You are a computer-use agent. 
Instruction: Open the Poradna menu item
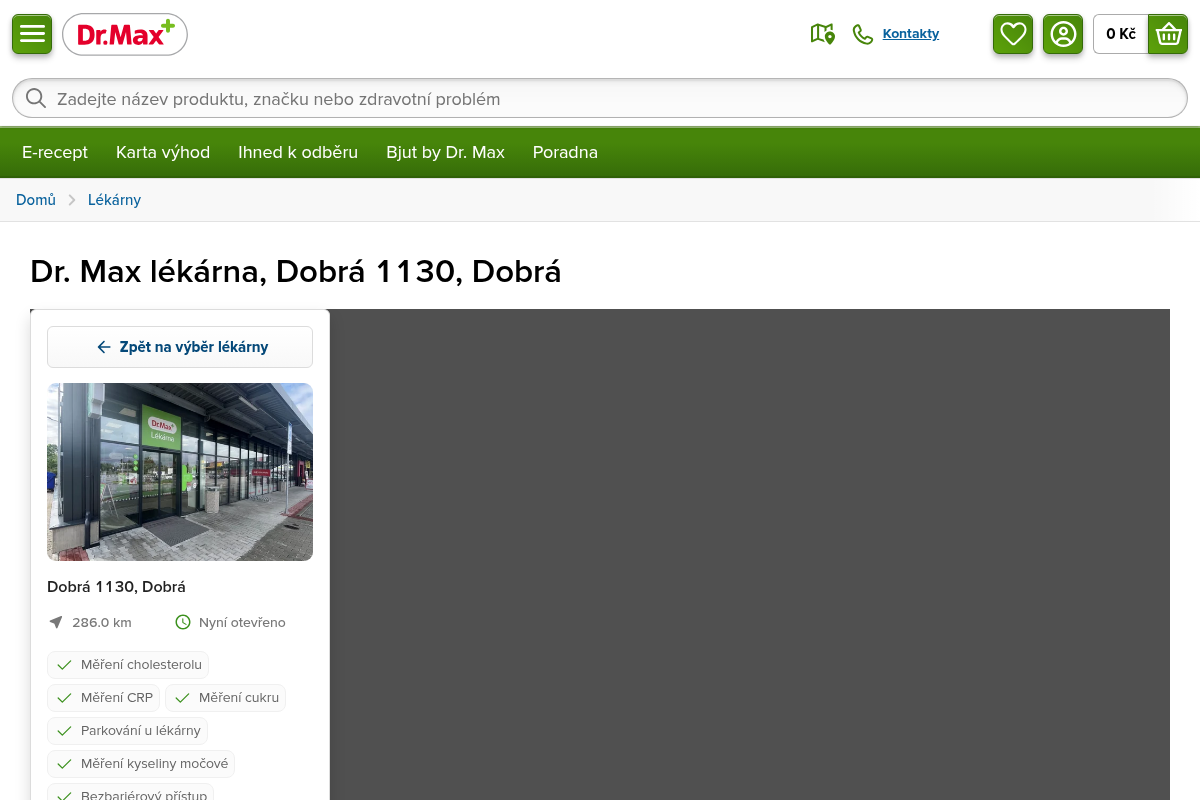click(x=565, y=152)
